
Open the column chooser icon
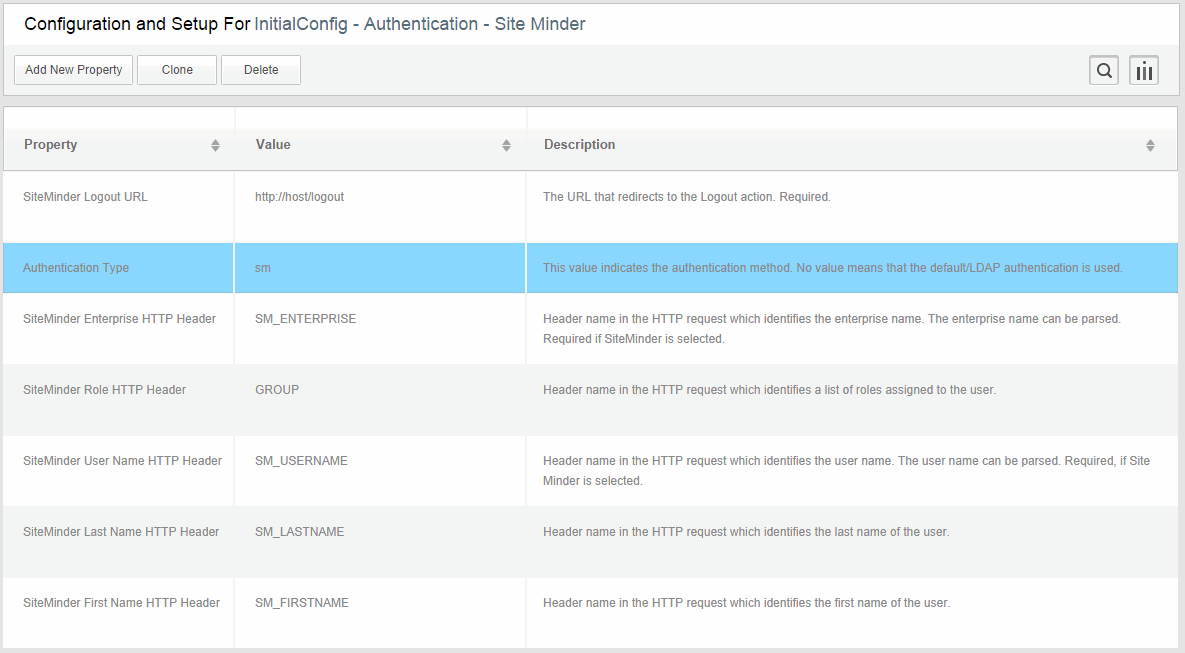pyautogui.click(x=1144, y=70)
